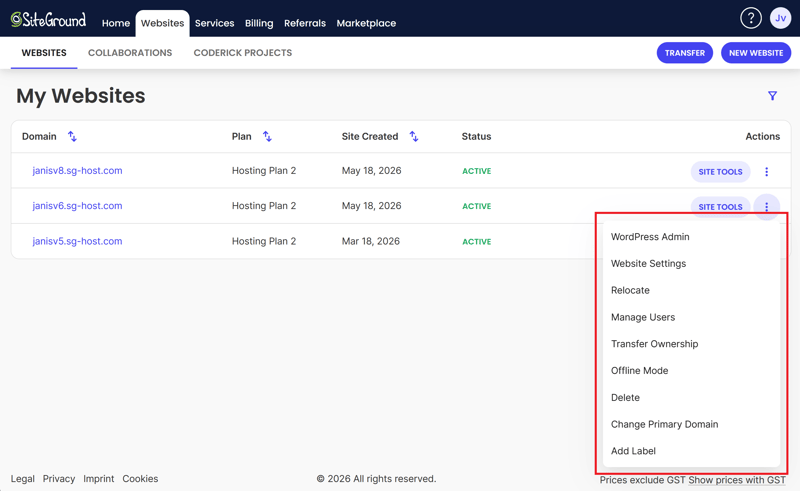The width and height of the screenshot is (800, 491).
Task: Click the New Website button
Action: coord(756,53)
